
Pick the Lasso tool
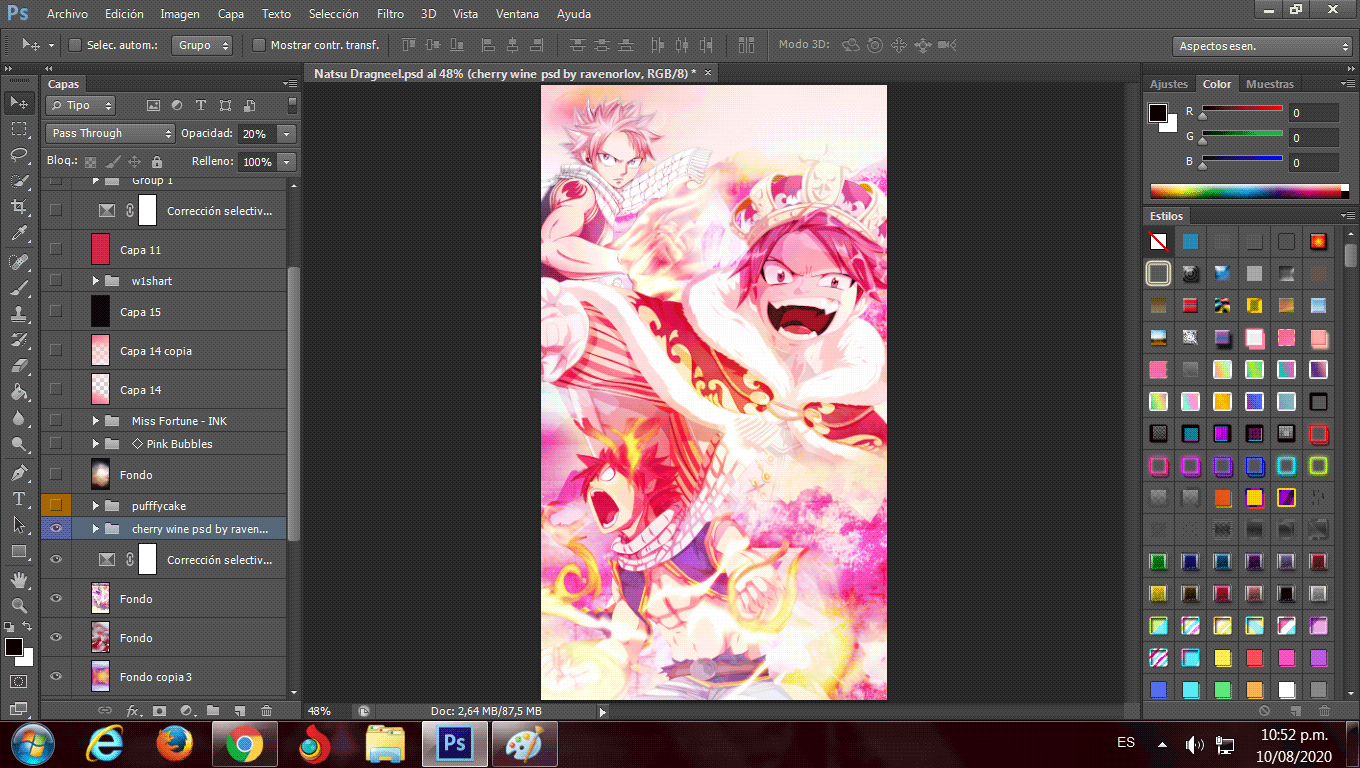(19, 155)
